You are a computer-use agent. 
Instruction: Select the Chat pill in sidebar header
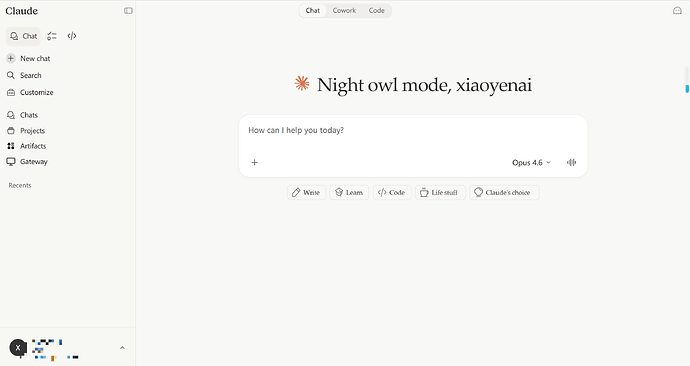tap(23, 36)
